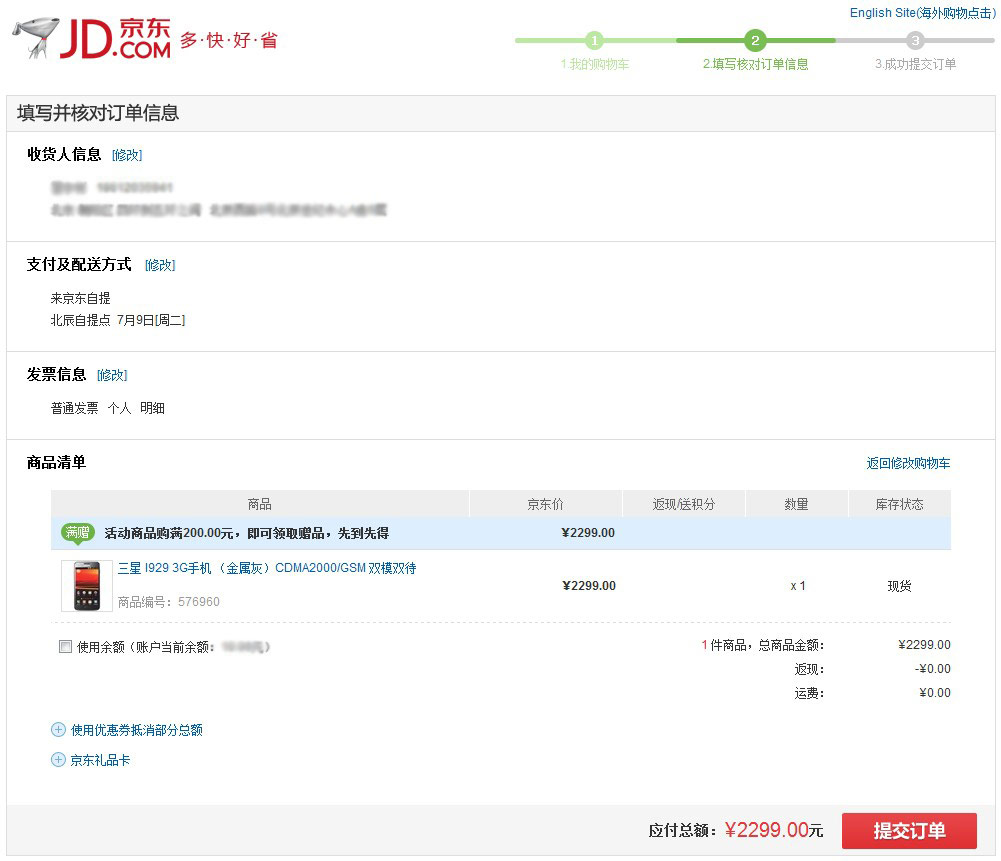1001x861 pixels.
Task: Click the green 满赠 promotion badge
Action: click(x=78, y=532)
